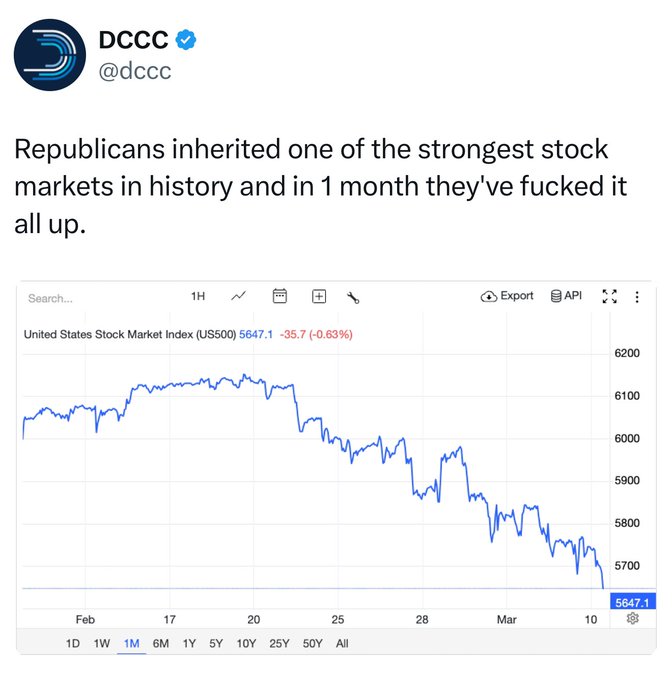This screenshot has height=680, width=672.
Task: Click the add indicator plus icon
Action: coord(319,296)
